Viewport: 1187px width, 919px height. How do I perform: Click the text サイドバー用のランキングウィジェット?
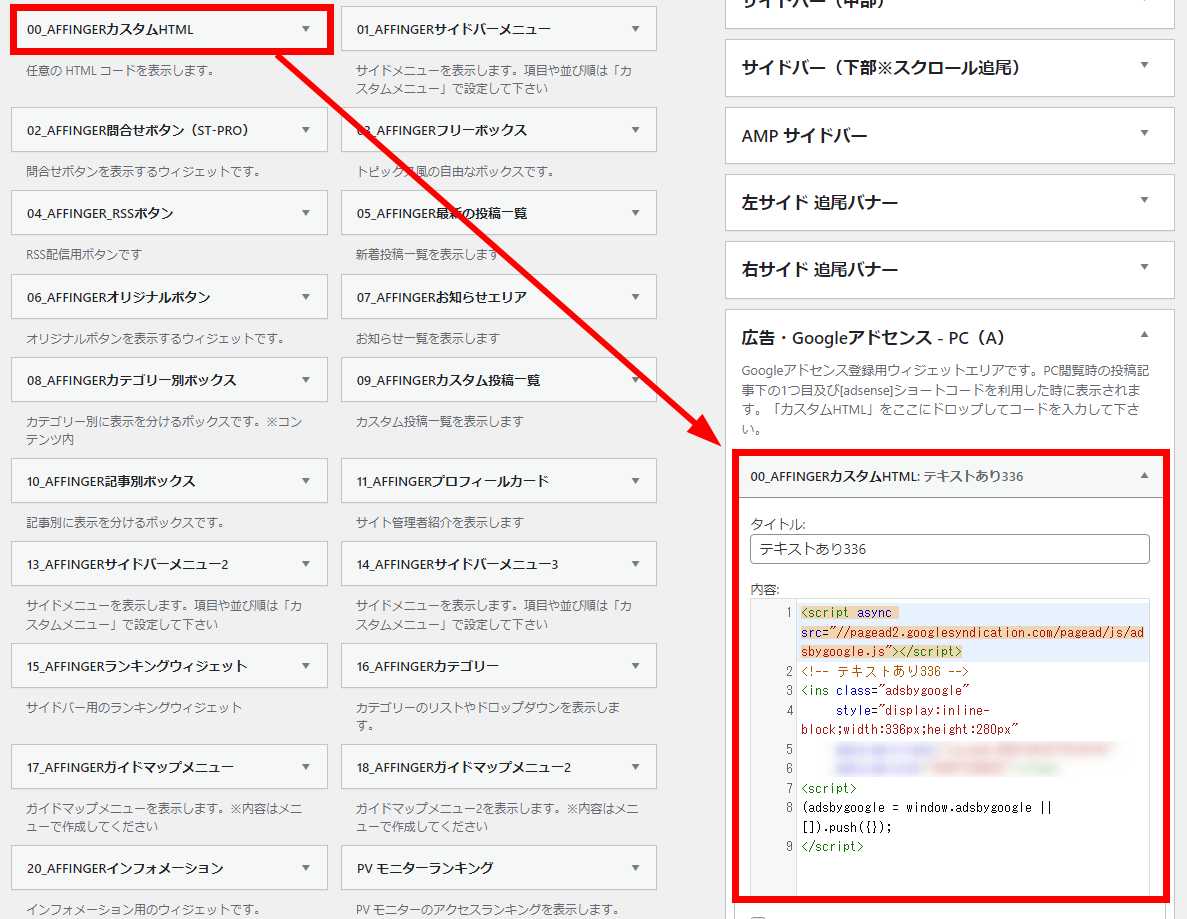[134, 707]
